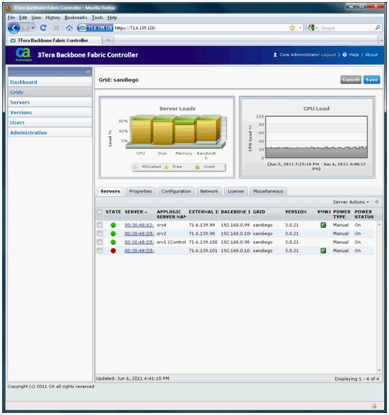Click the Home icon in Firefox toolbar
Screen dimensions: 389x415
69,28
